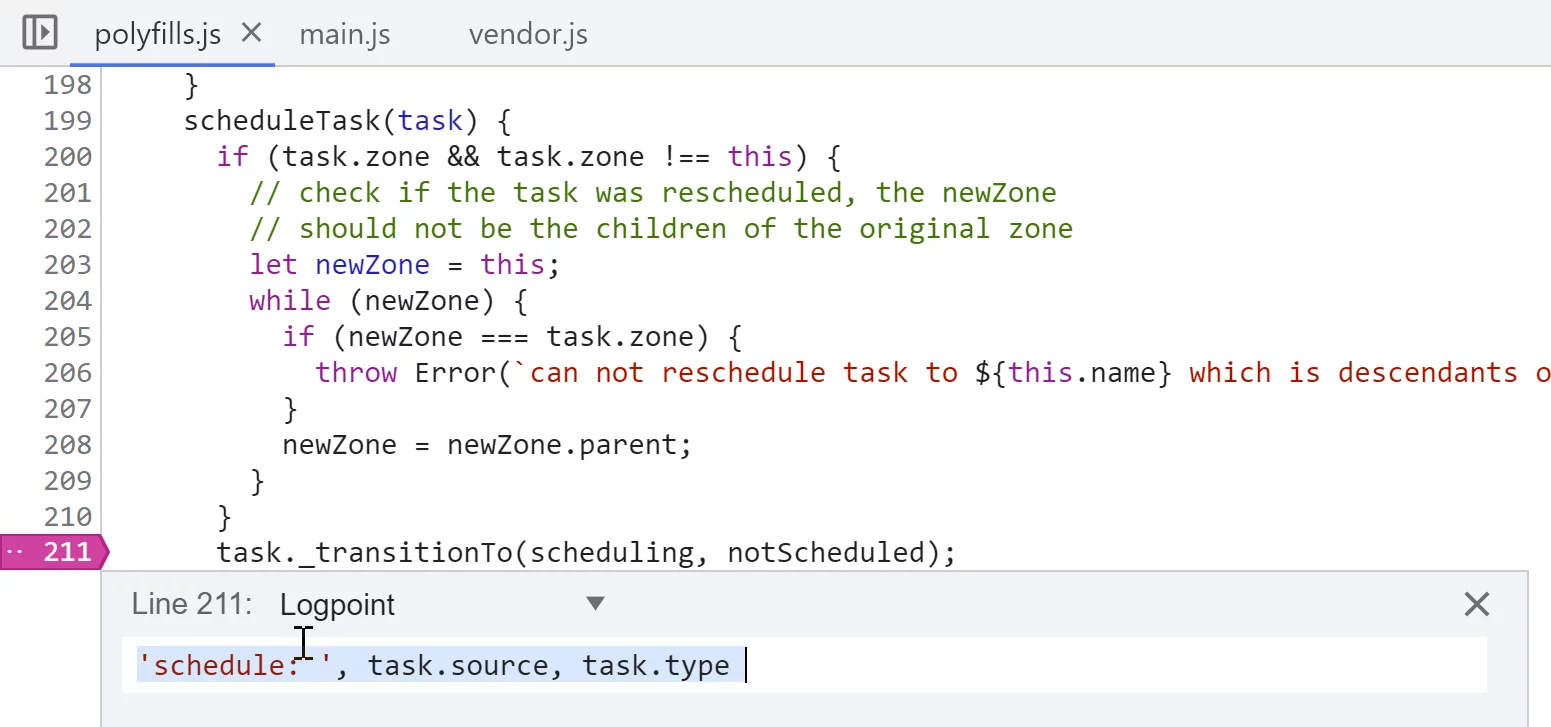The height and width of the screenshot is (727, 1551).
Task: Toggle the logpoint marker on line 211
Action: 55,552
